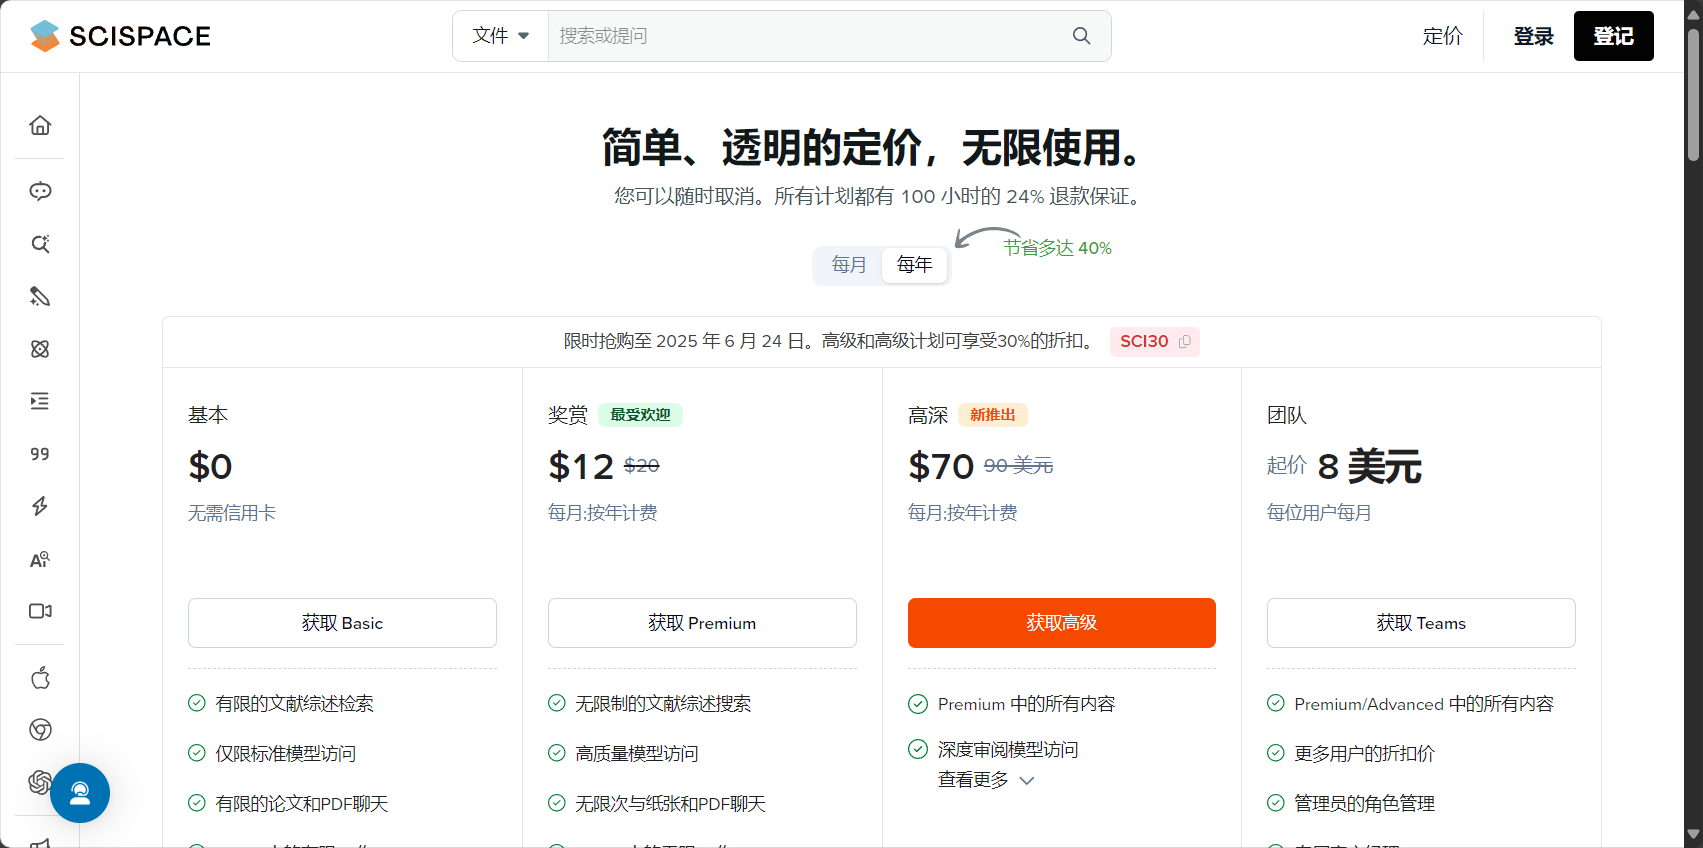Copy the SCI30 coupon code icon

tap(1185, 342)
